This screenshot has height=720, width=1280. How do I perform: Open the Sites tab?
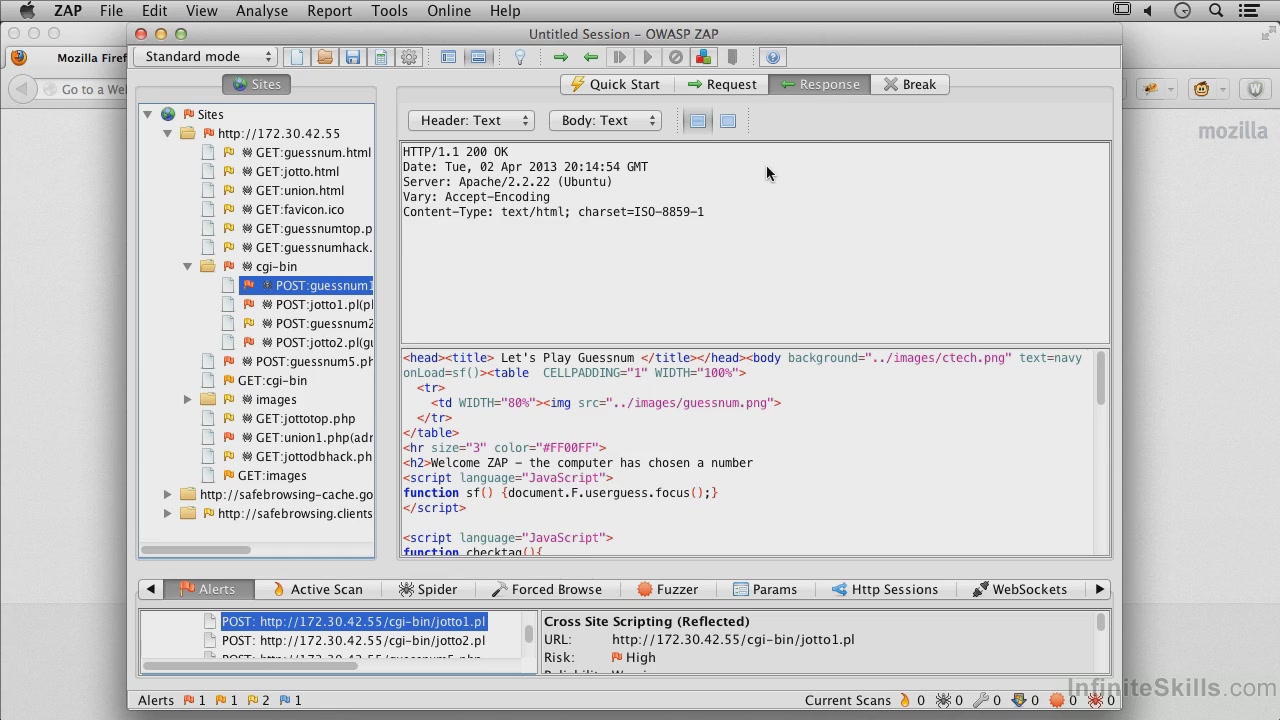tap(257, 84)
